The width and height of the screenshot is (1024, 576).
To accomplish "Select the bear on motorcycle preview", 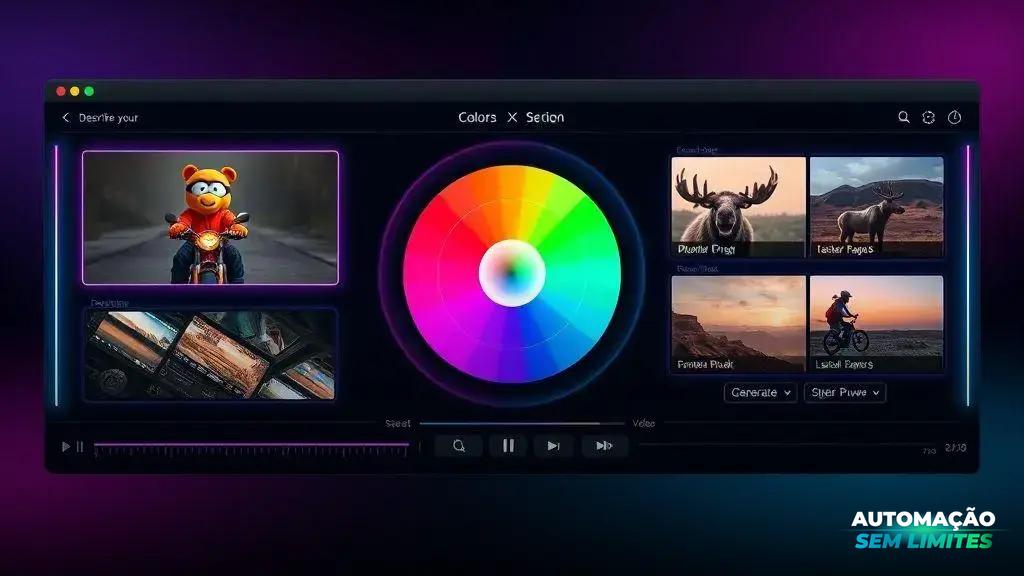I will tap(210, 217).
